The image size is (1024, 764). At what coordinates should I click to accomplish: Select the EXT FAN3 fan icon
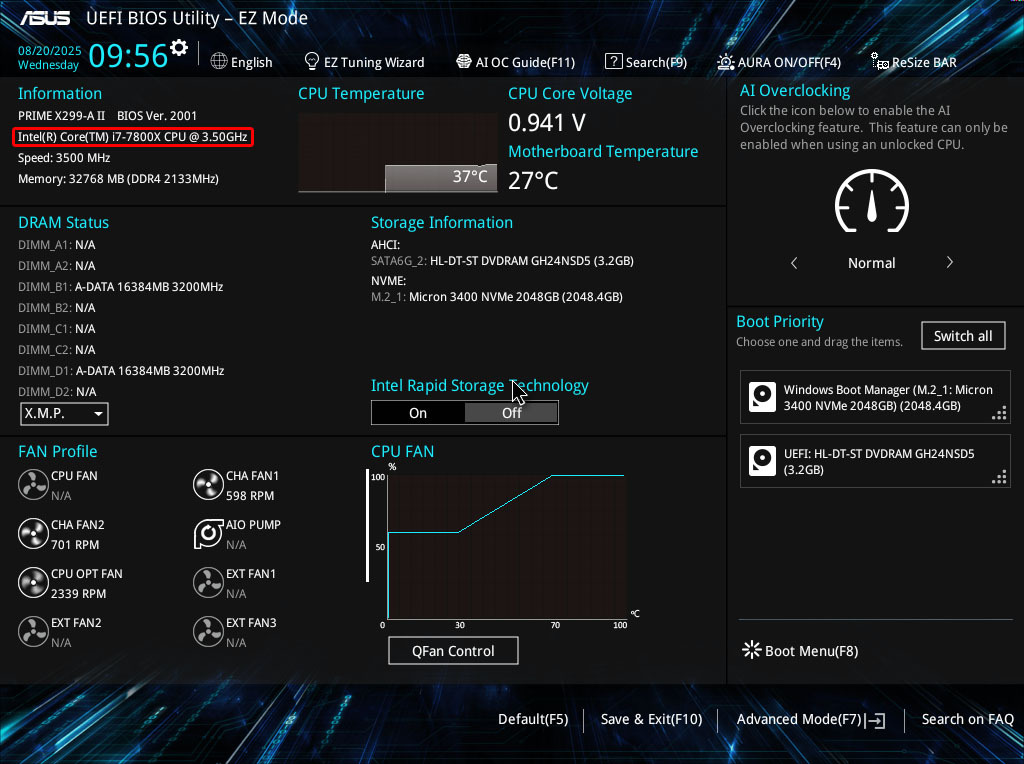pyautogui.click(x=208, y=632)
